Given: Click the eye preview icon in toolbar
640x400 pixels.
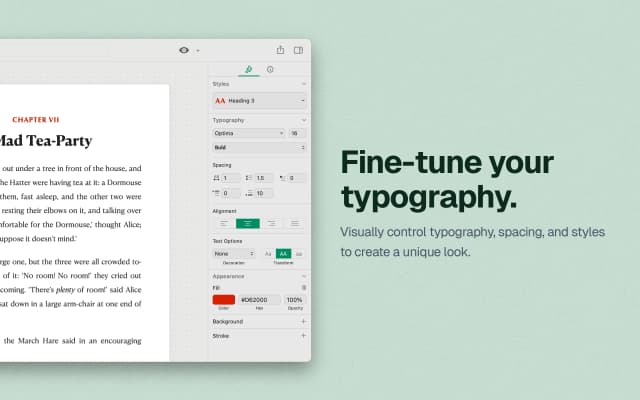Looking at the screenshot, I should [x=183, y=50].
